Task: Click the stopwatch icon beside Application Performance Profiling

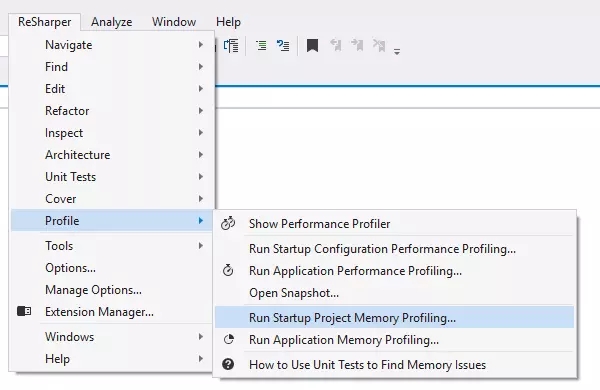Action: click(x=228, y=270)
